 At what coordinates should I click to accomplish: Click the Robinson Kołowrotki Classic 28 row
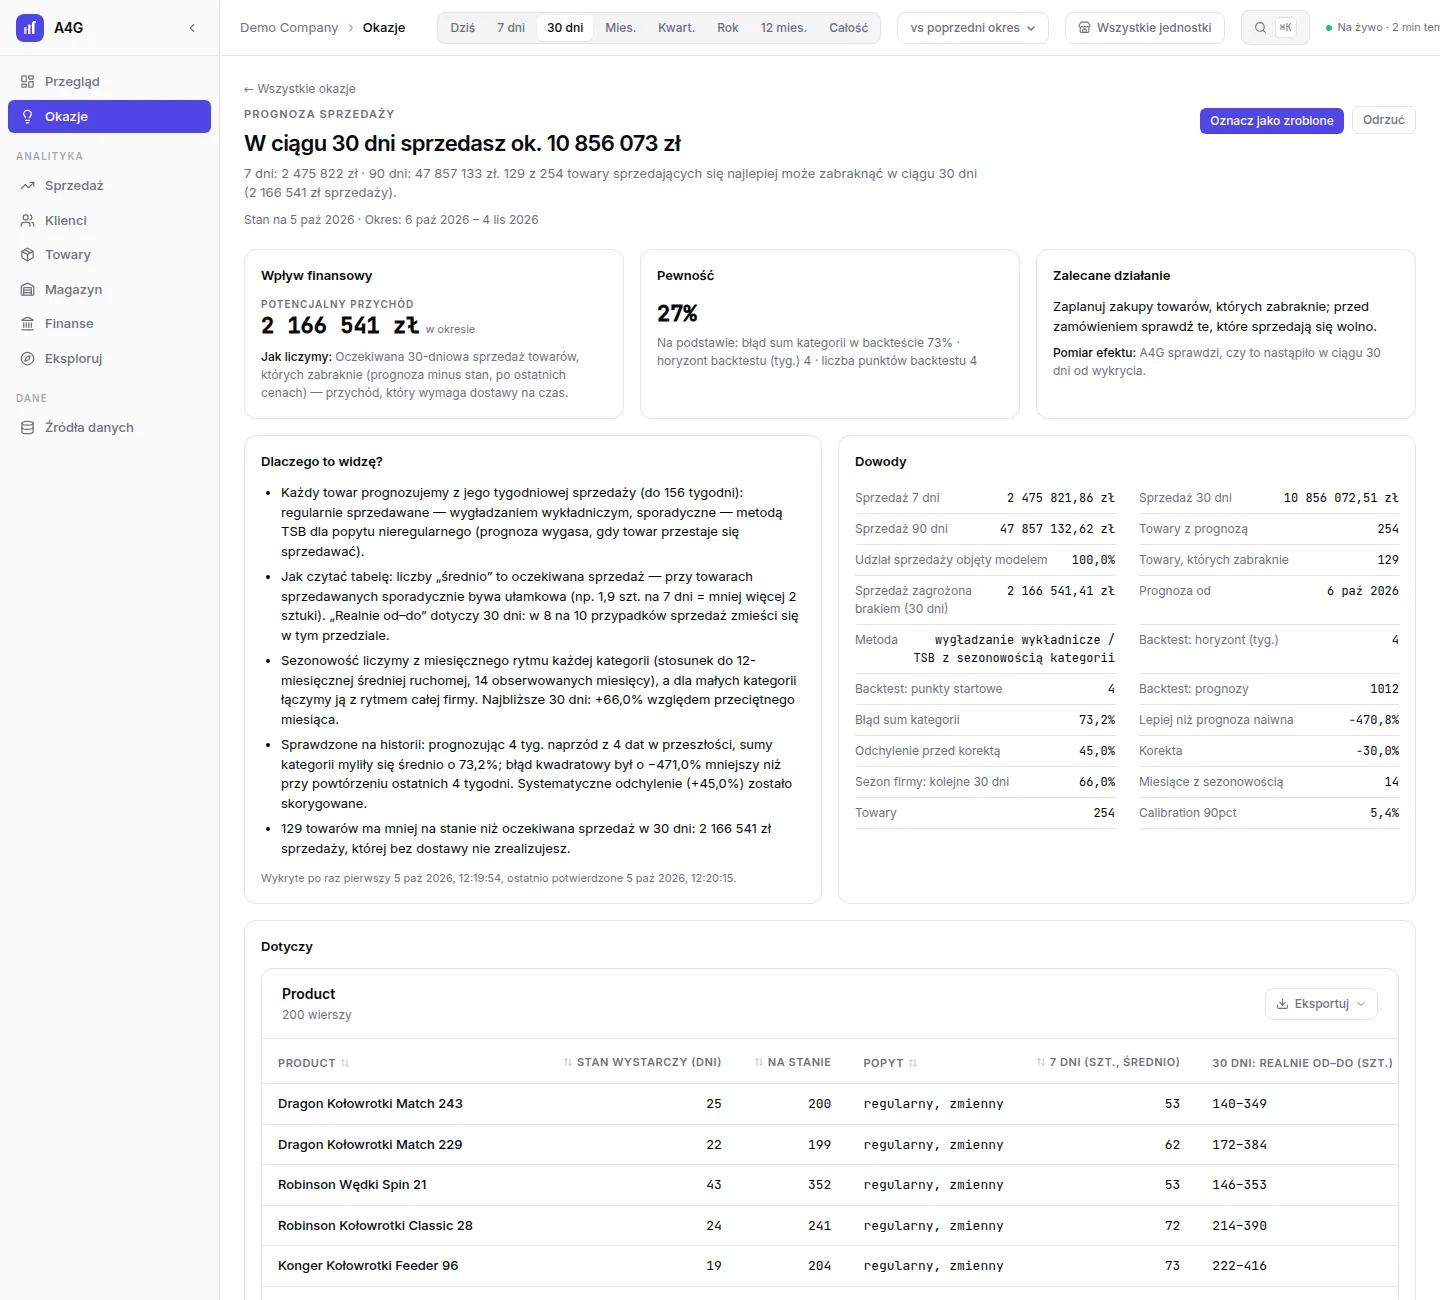coord(829,1226)
